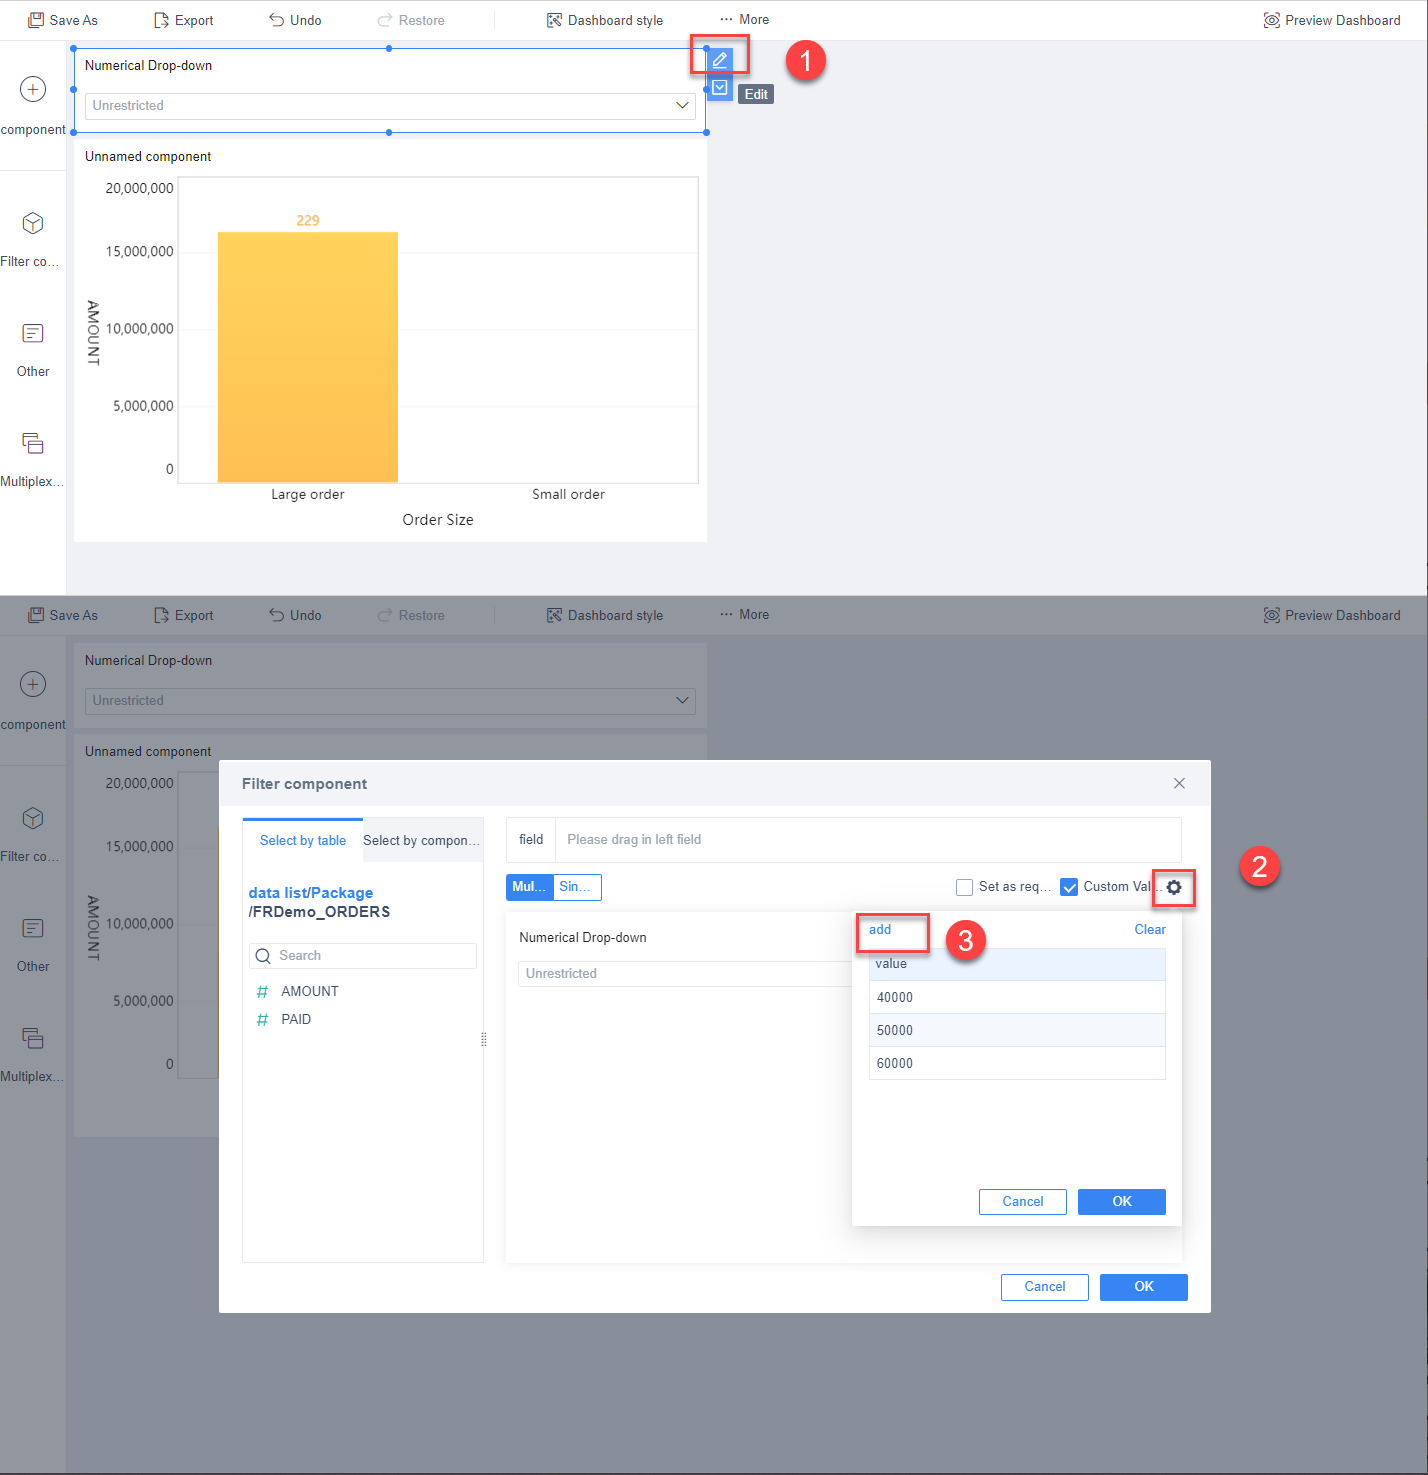This screenshot has height=1475, width=1428.
Task: Select the 50000 value row
Action: click(1017, 1030)
